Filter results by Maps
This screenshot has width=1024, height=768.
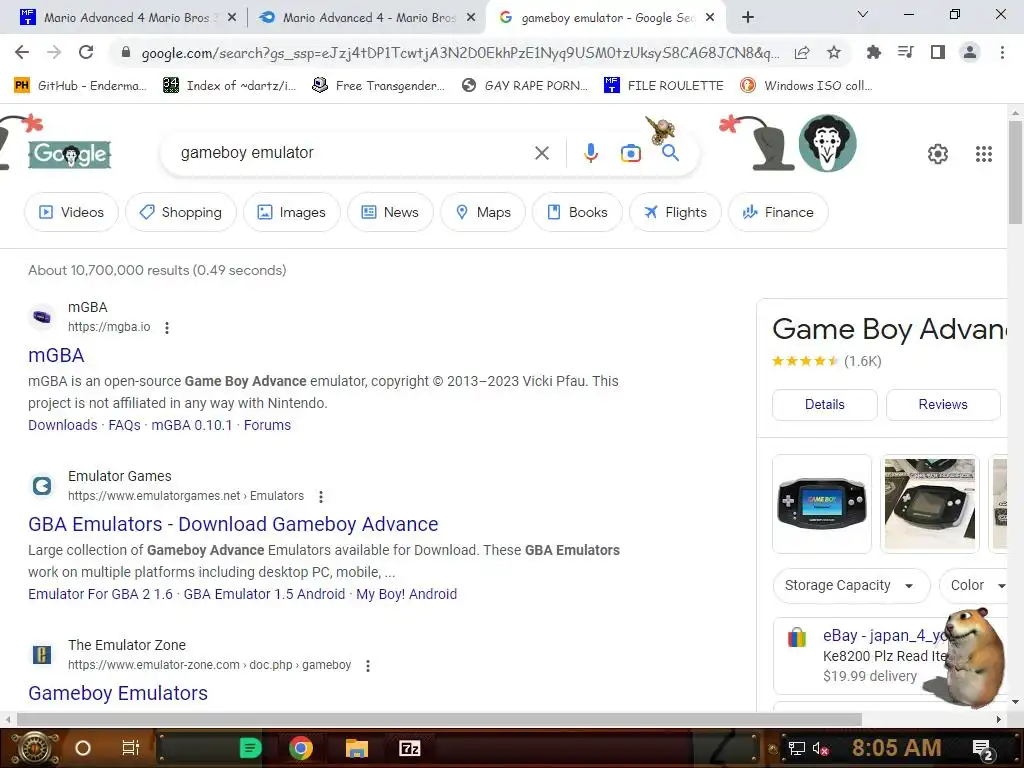(483, 212)
